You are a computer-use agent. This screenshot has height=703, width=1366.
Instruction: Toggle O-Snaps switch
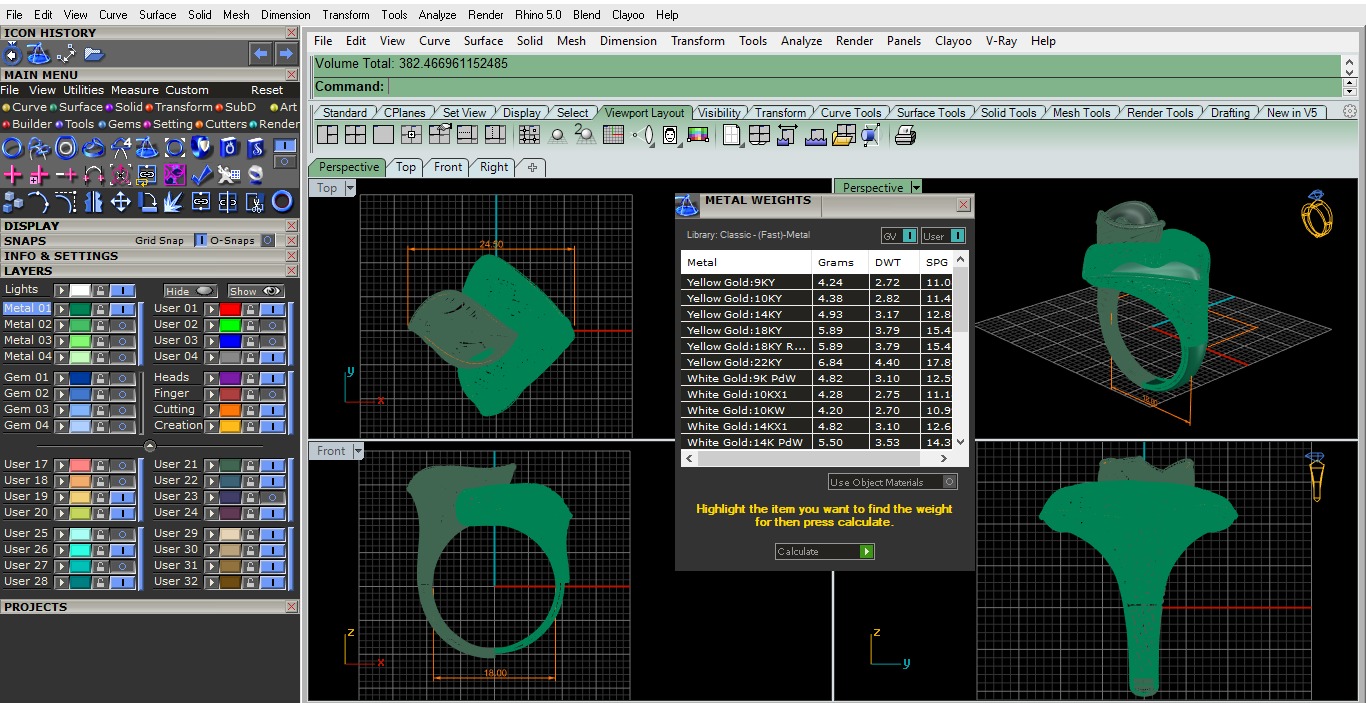click(268, 240)
